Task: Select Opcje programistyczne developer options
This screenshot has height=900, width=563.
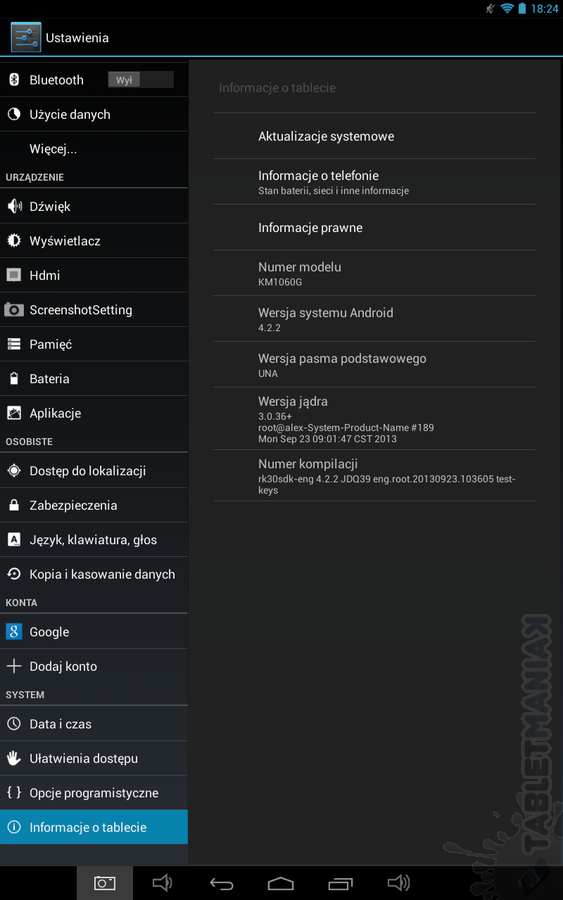Action: point(94,793)
